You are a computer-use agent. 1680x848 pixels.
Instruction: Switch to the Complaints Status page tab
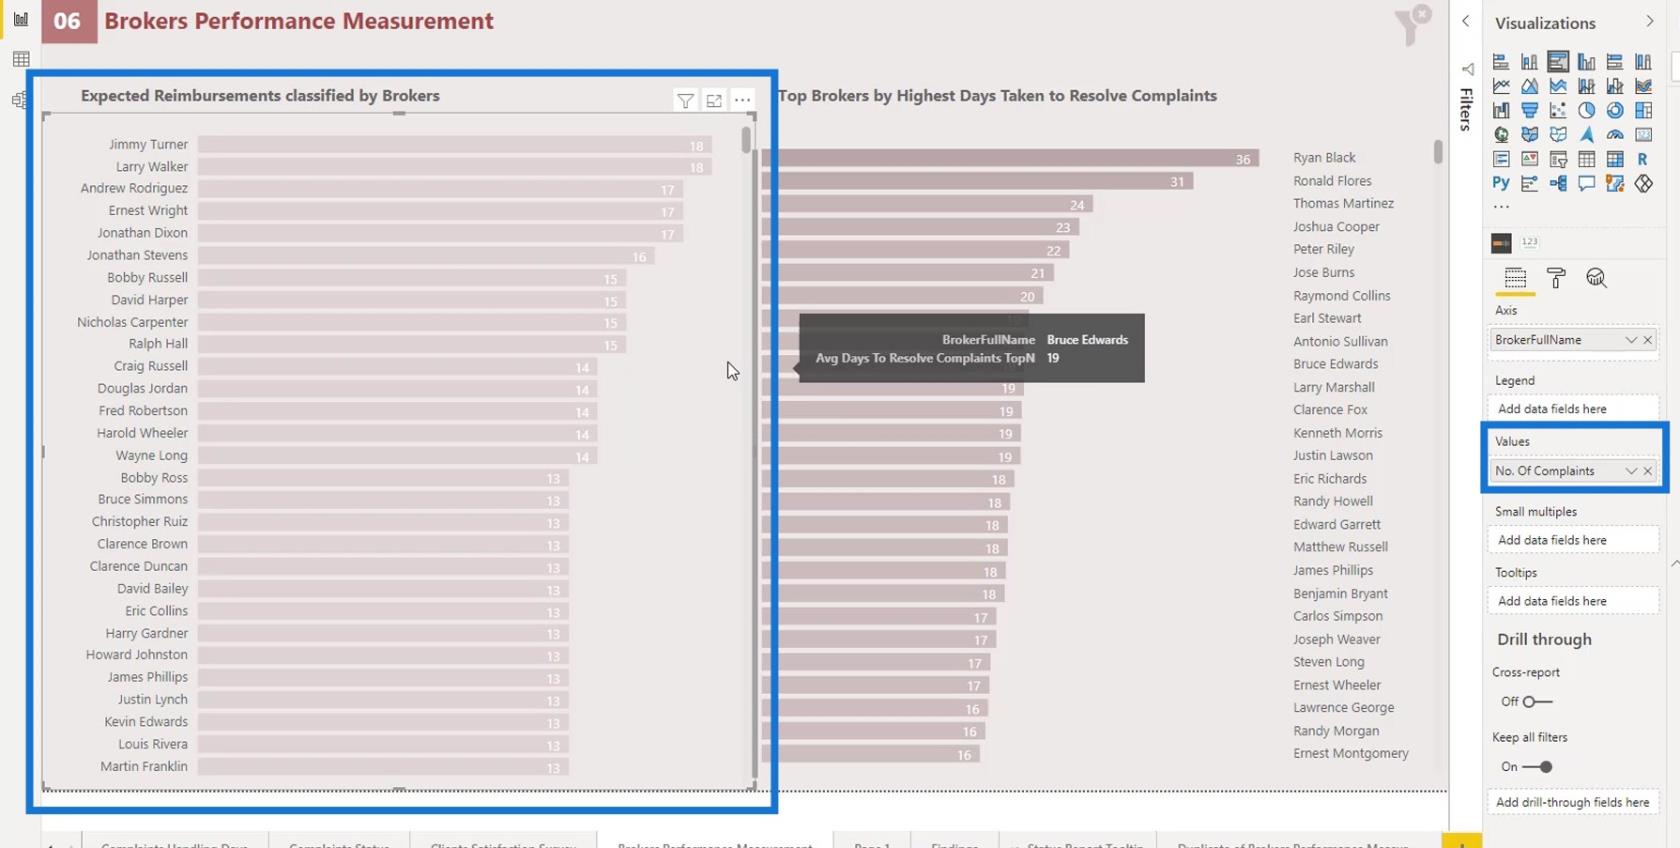click(x=339, y=843)
